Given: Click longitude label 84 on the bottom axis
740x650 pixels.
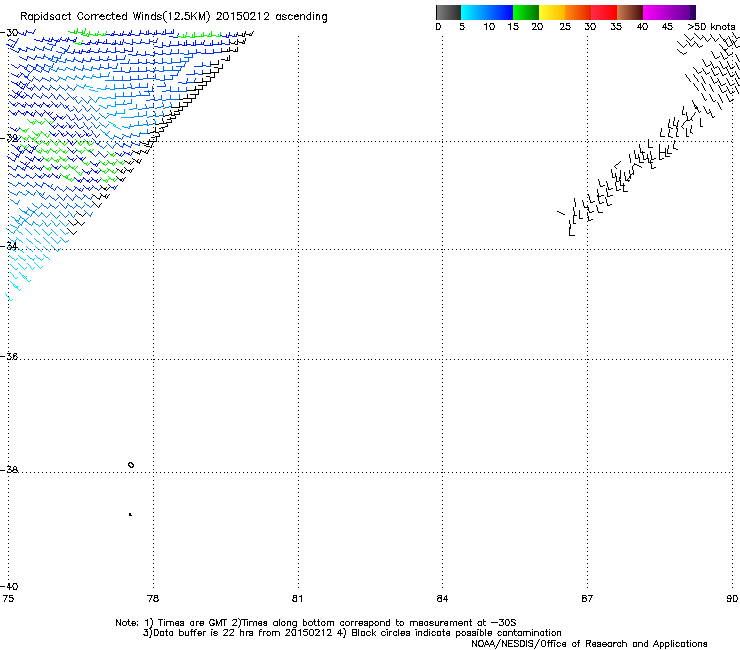Looking at the screenshot, I should (442, 599).
